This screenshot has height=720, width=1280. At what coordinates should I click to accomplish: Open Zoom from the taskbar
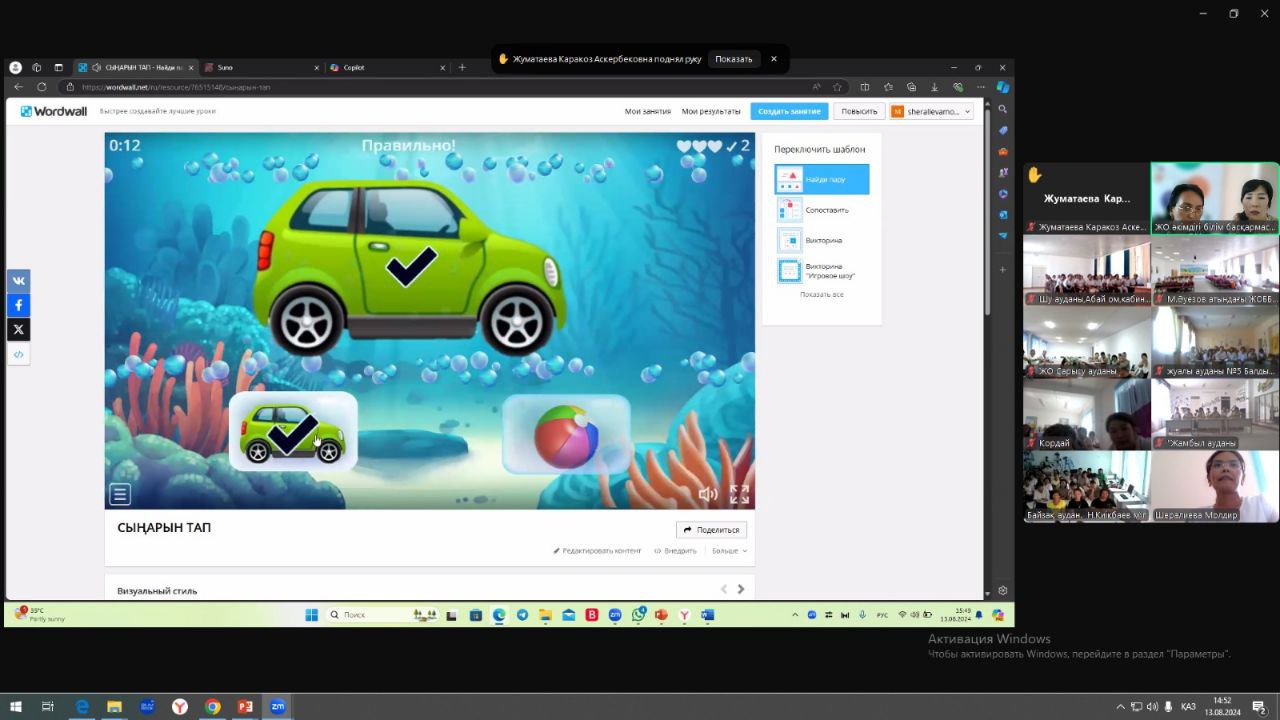(x=278, y=706)
